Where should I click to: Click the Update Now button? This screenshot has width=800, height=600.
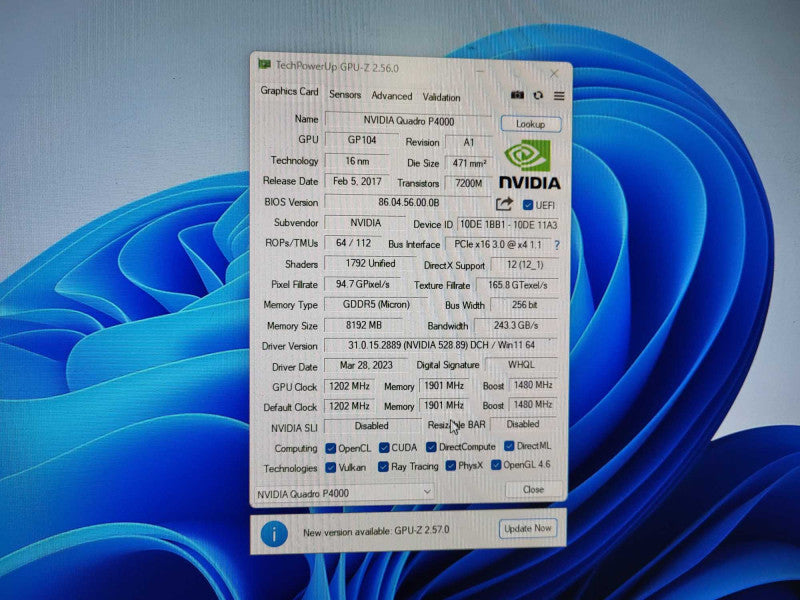click(x=528, y=529)
